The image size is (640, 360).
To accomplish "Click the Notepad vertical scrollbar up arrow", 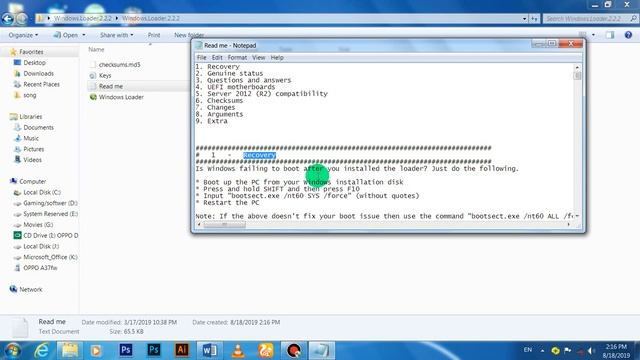I will [x=577, y=67].
